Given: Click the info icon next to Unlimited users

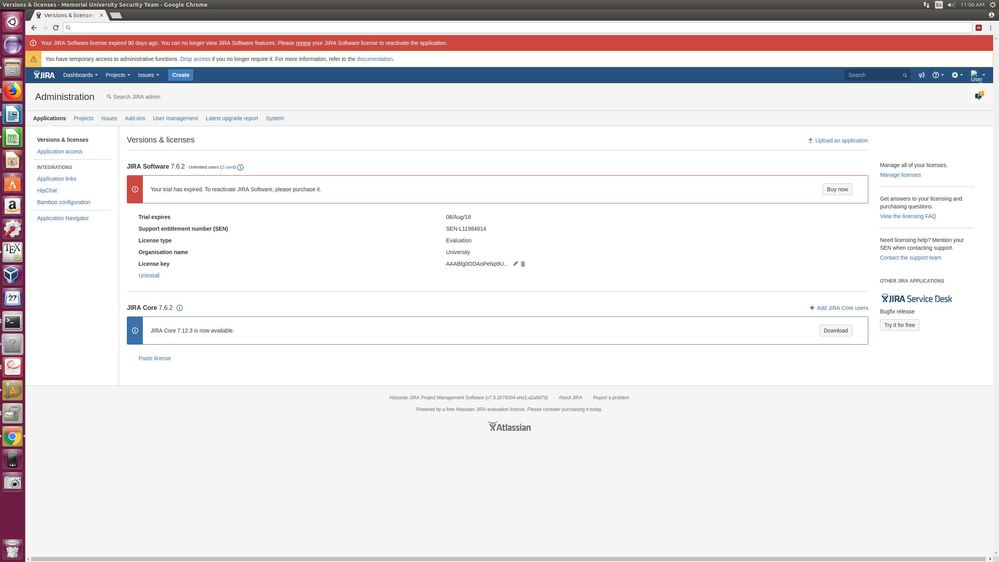Looking at the screenshot, I should (x=240, y=168).
